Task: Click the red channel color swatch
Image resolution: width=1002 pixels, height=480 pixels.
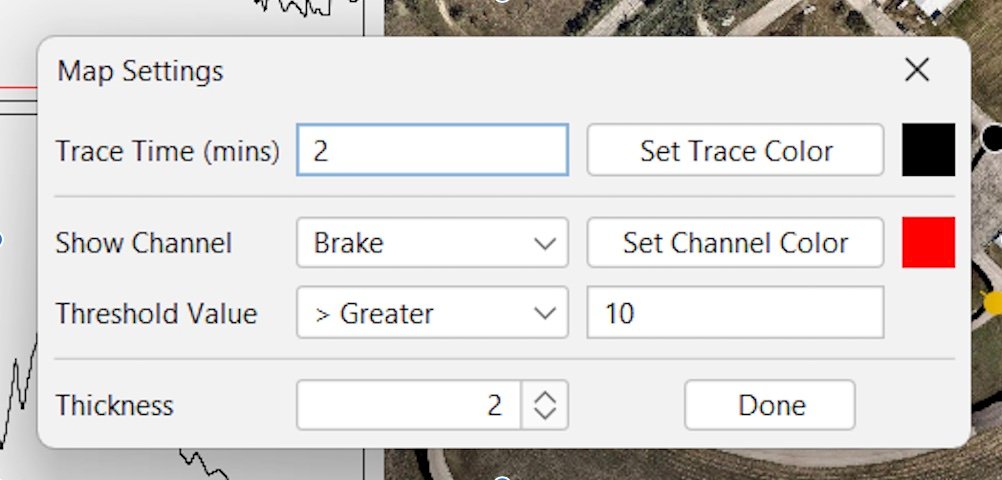Action: click(x=928, y=243)
